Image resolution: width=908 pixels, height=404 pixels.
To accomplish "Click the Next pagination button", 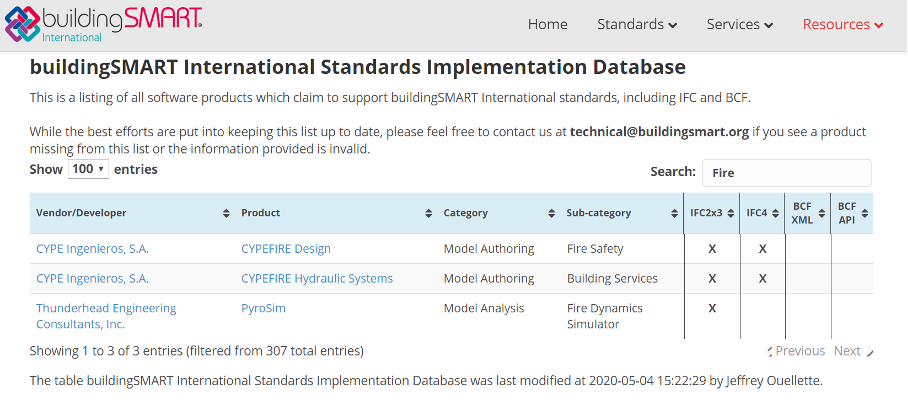I will tap(848, 351).
